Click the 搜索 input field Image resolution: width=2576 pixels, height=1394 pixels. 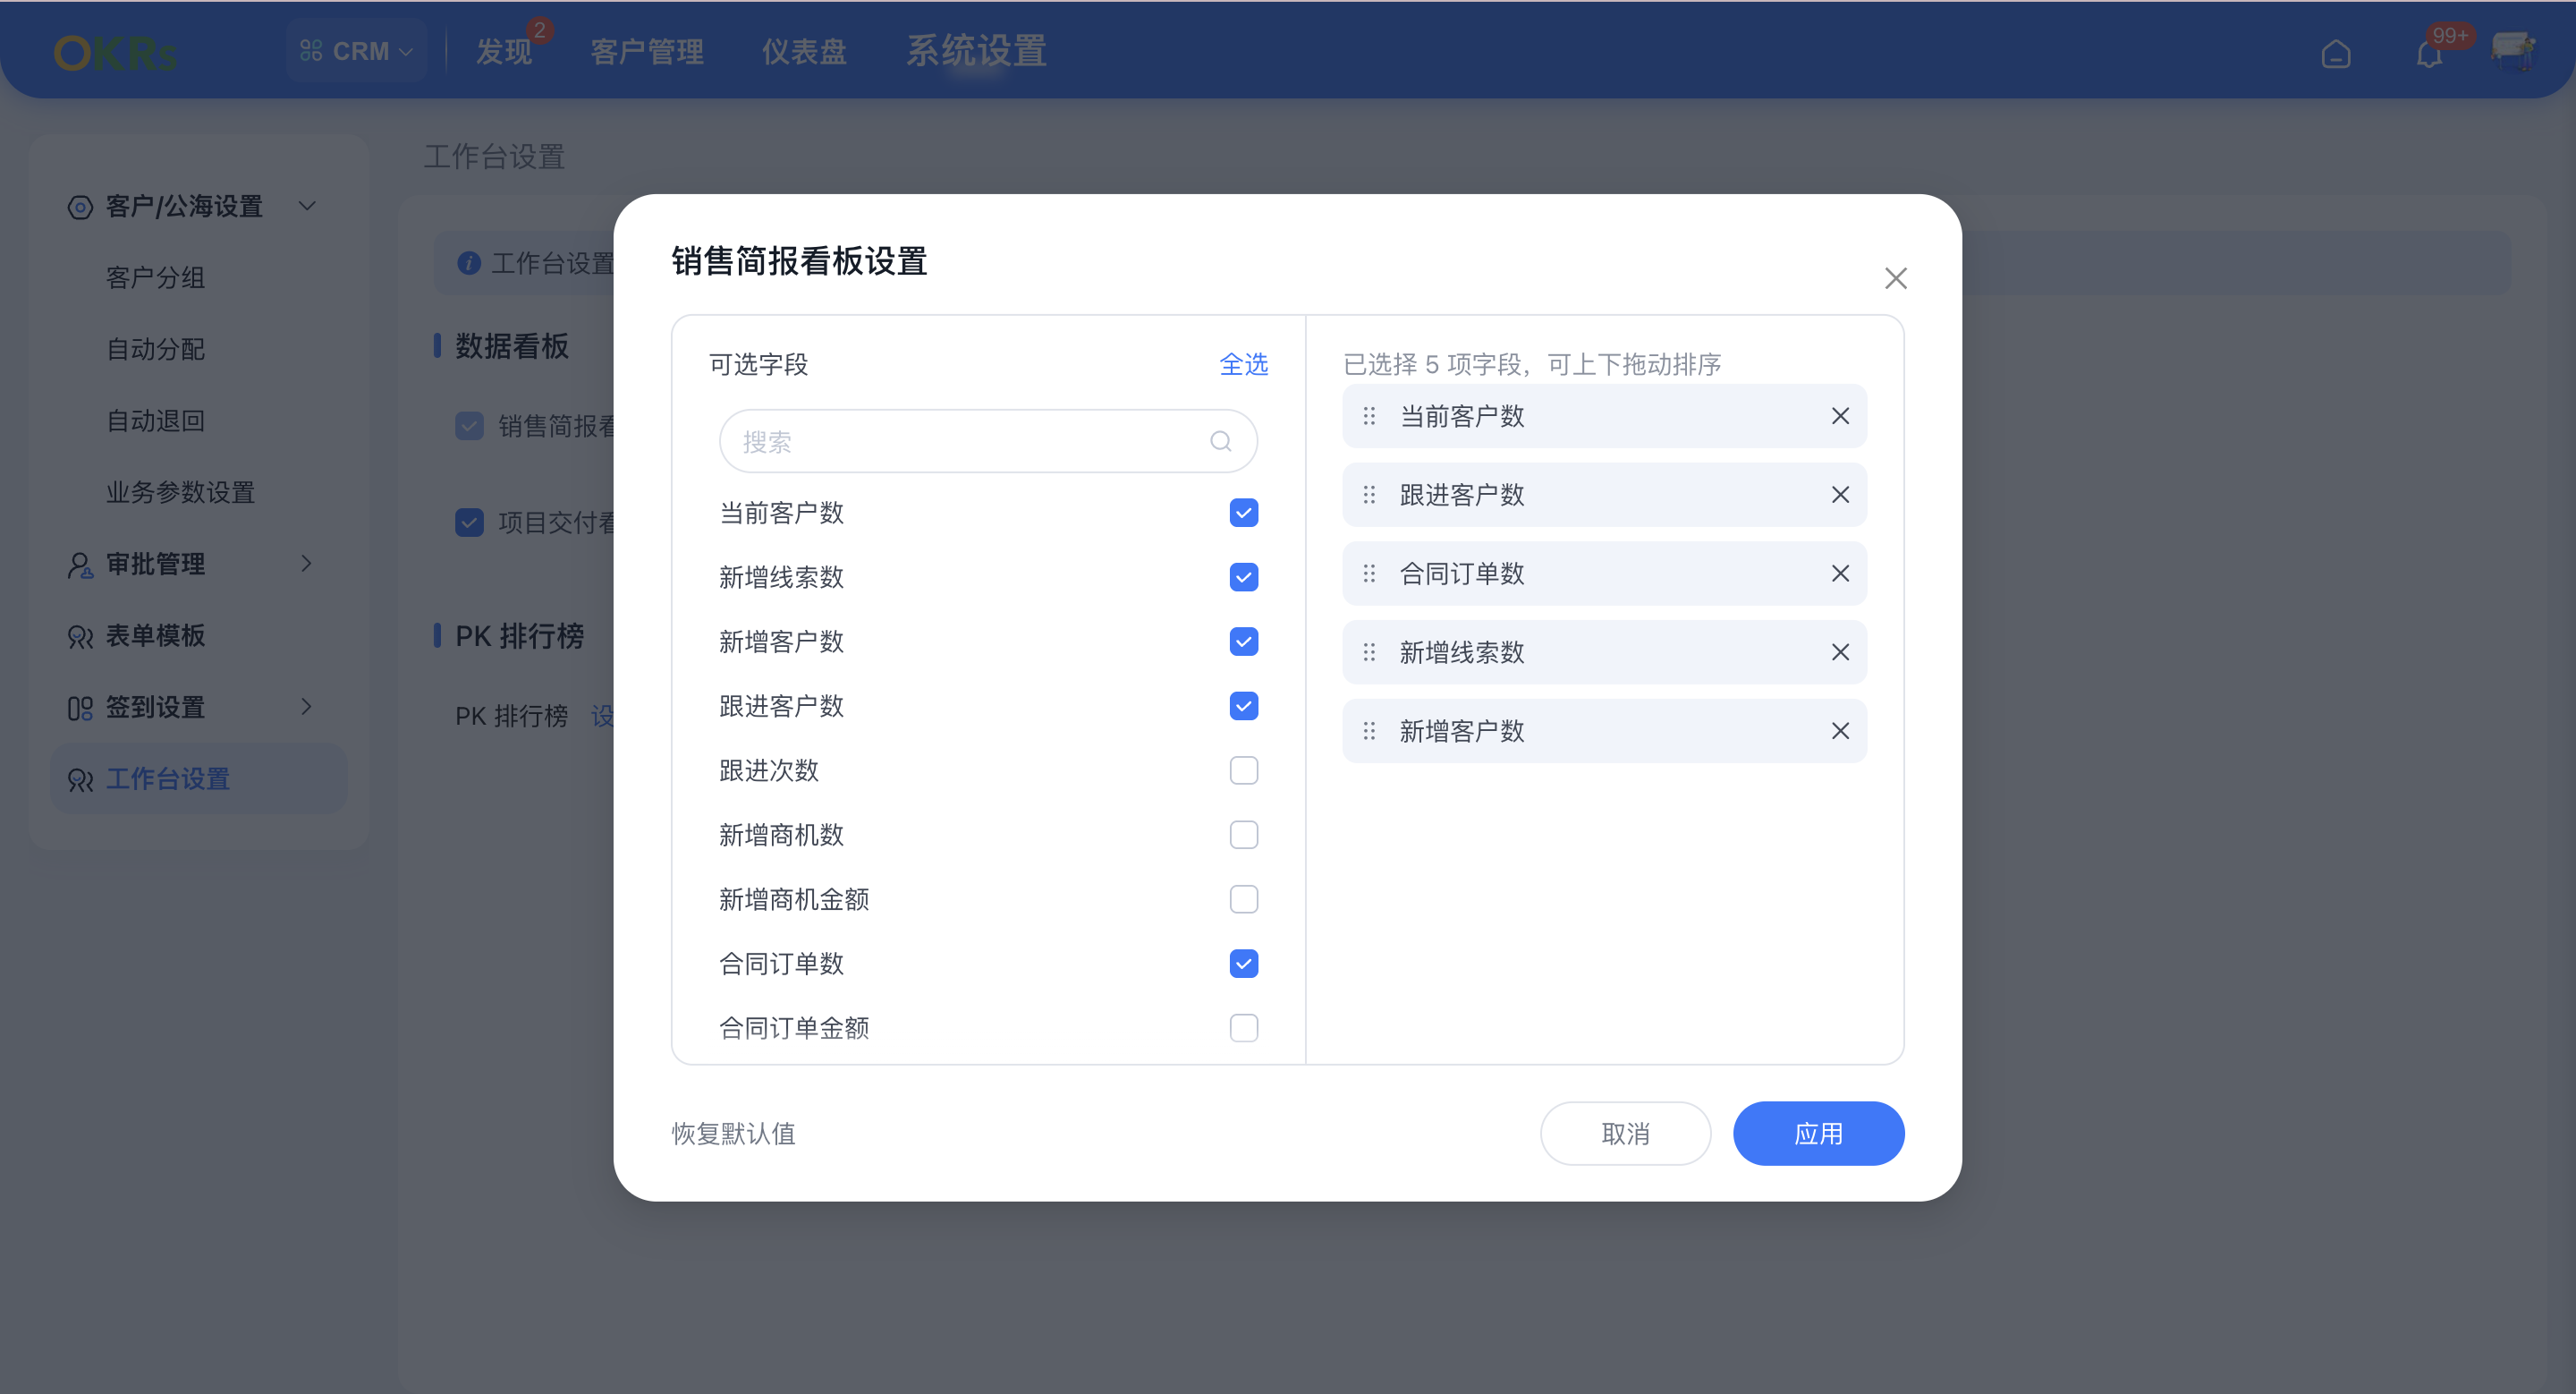click(970, 441)
